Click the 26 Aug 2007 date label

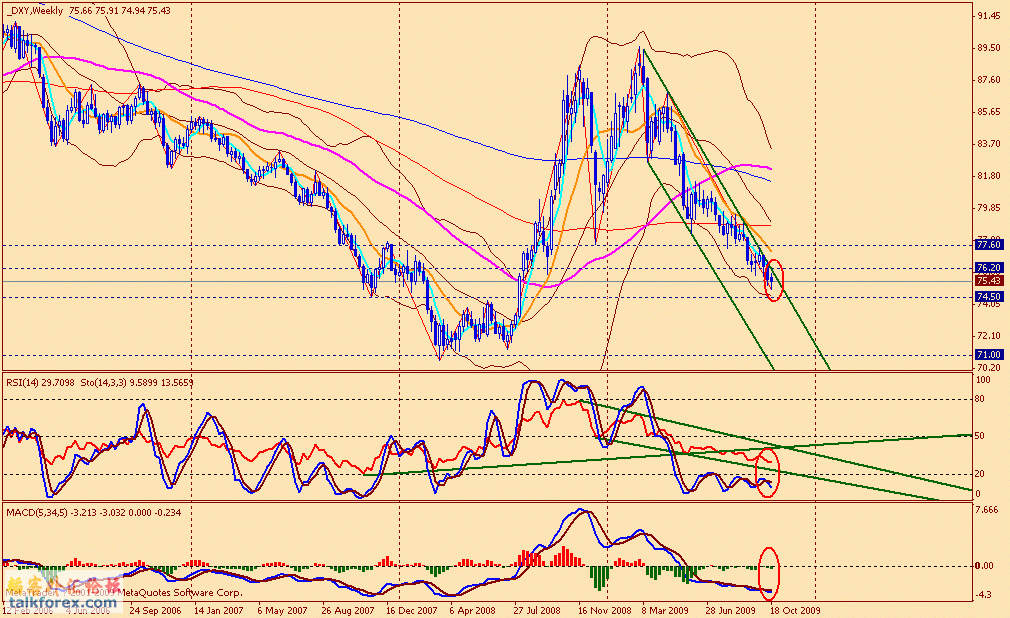[x=348, y=610]
